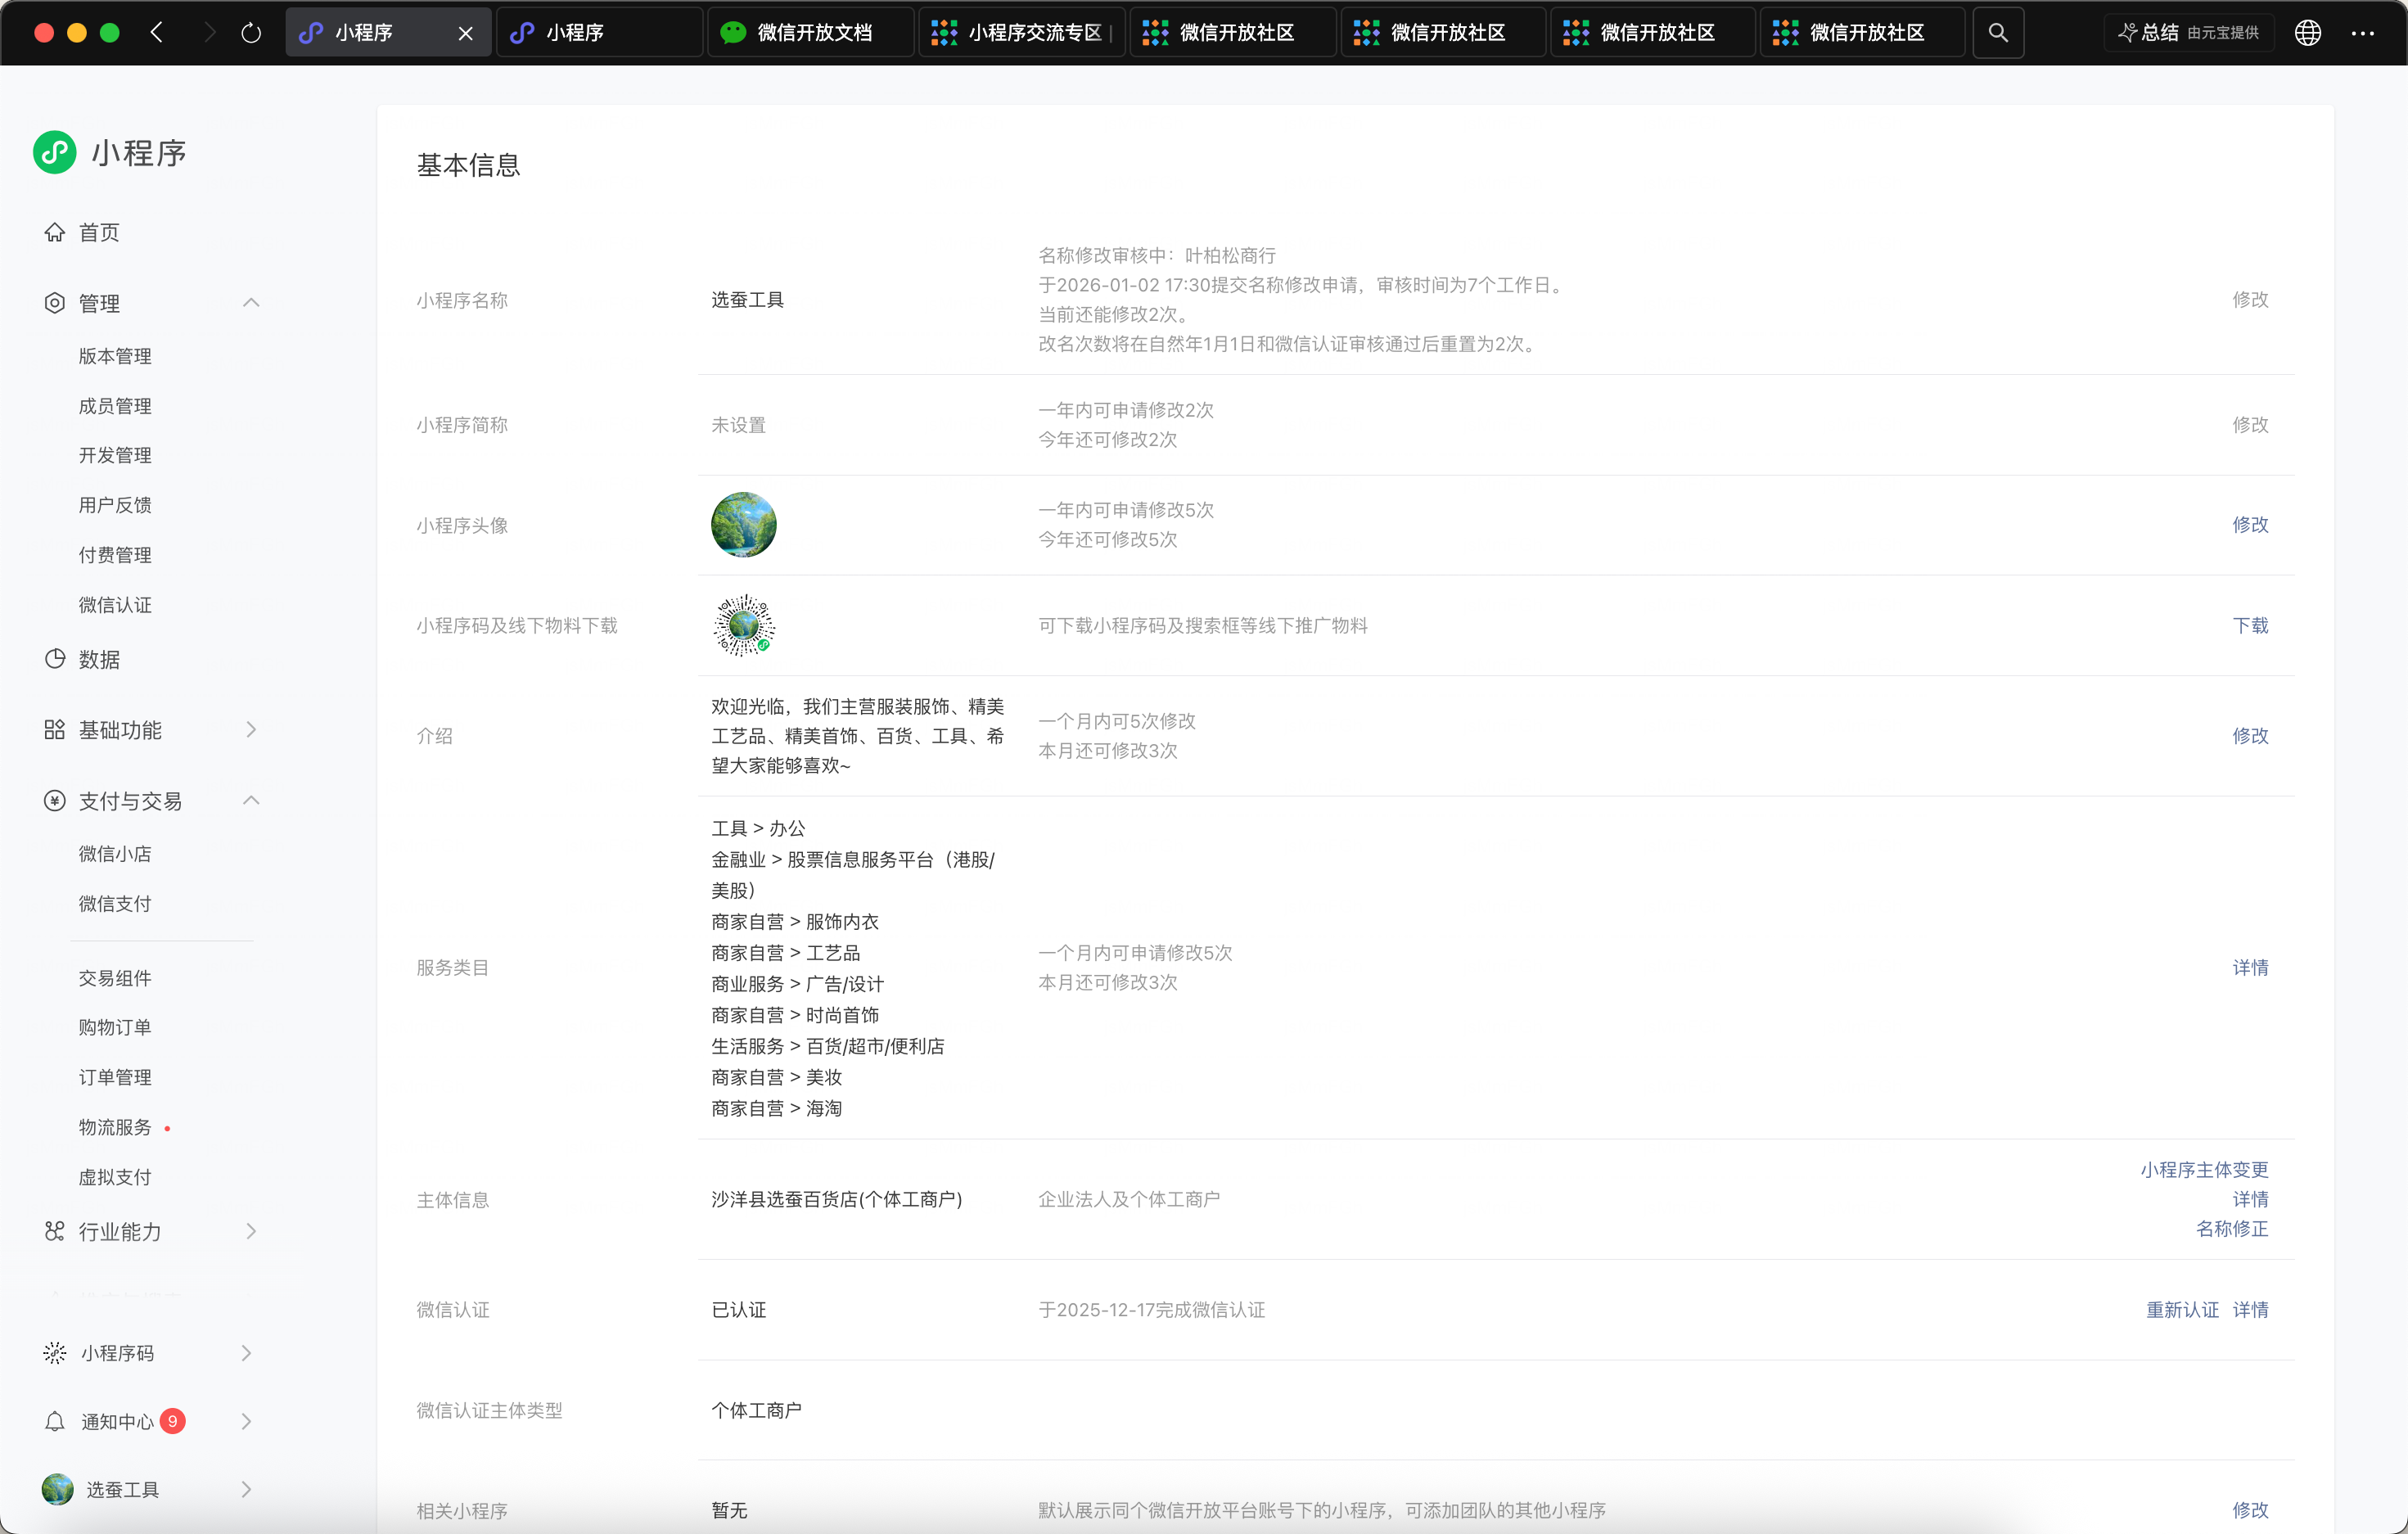Expand the 行业能力 menu

click(251, 1231)
